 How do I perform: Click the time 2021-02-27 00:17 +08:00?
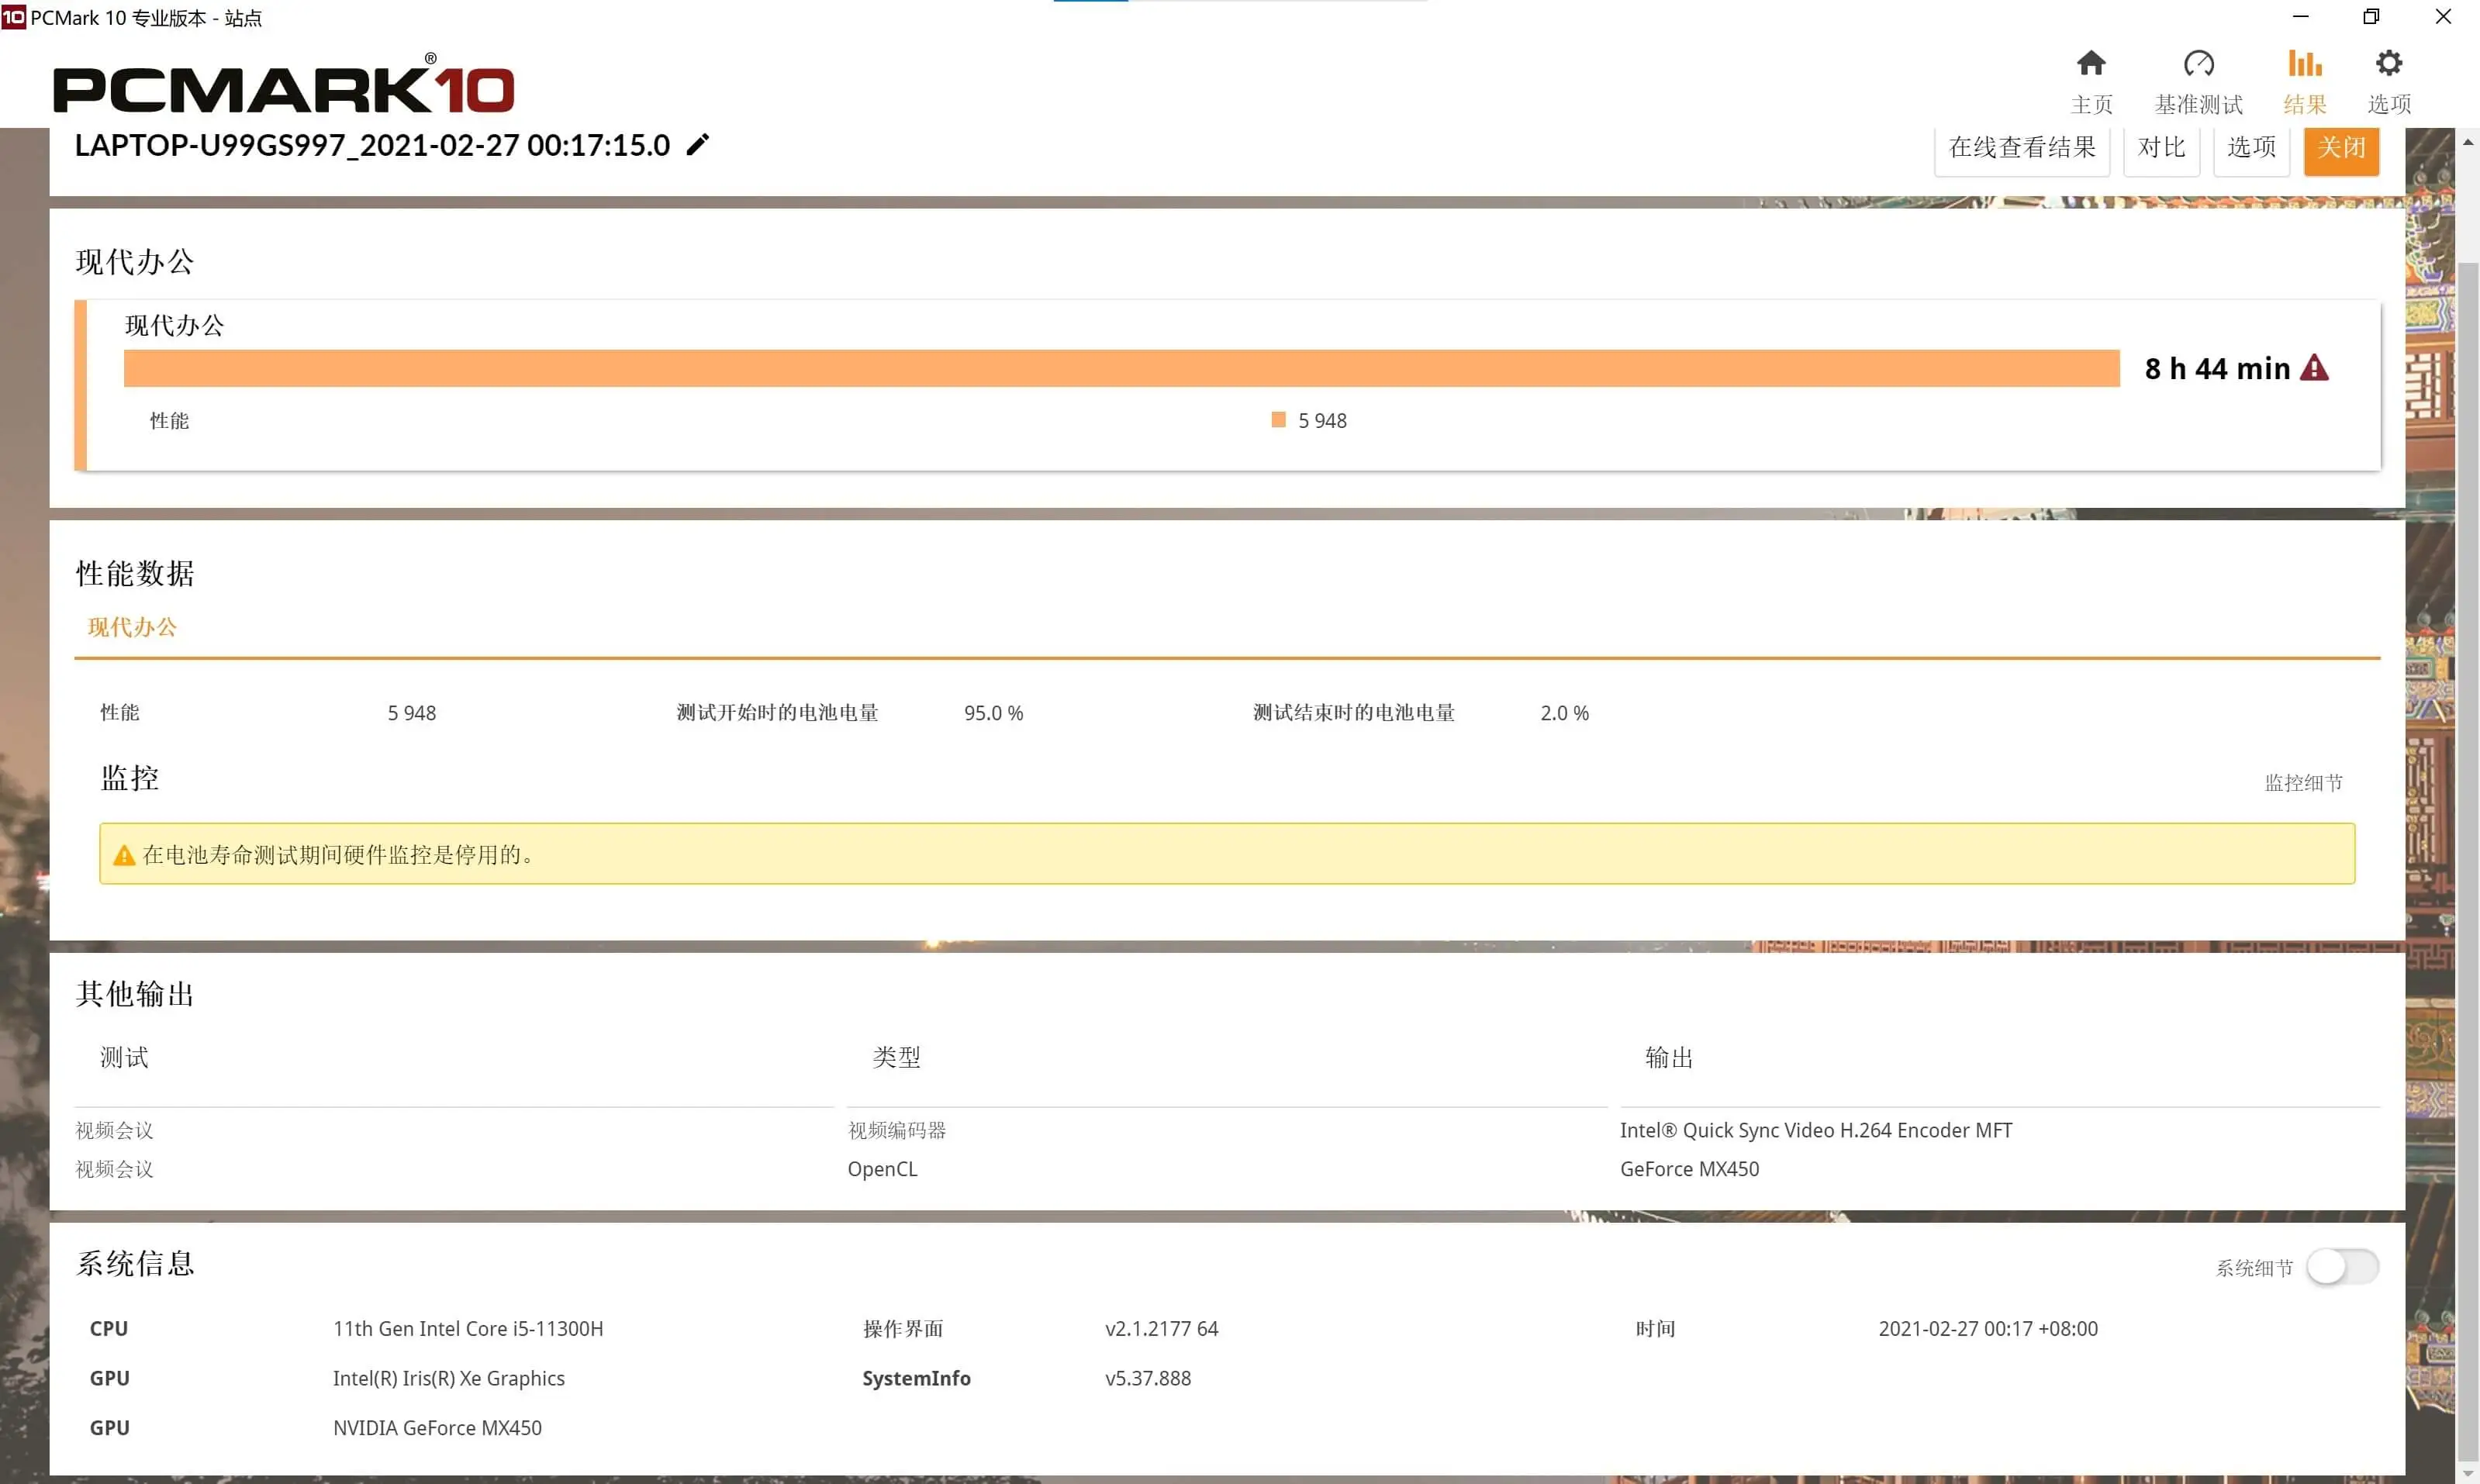(1988, 1328)
